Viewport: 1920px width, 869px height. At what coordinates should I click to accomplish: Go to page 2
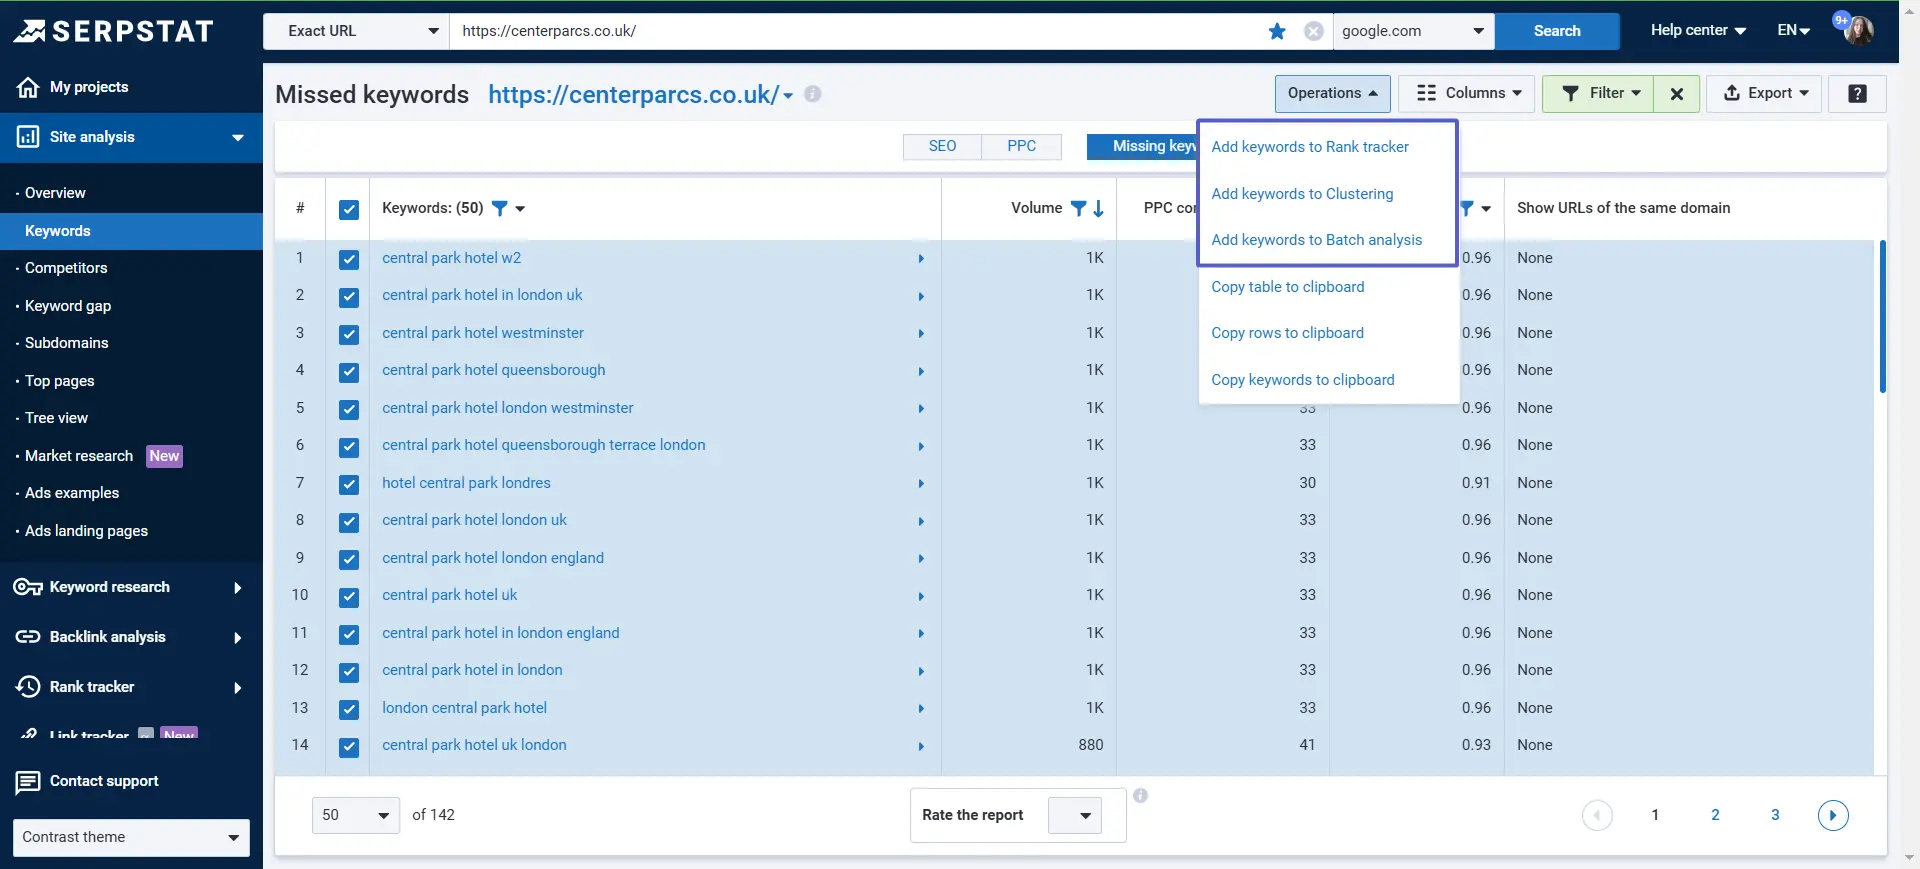1715,815
